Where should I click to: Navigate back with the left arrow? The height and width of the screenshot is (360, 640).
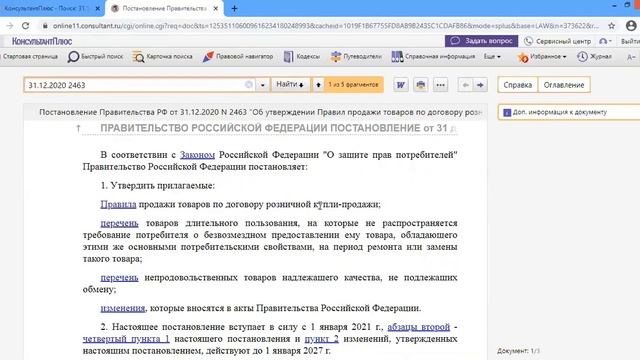[x=465, y=85]
